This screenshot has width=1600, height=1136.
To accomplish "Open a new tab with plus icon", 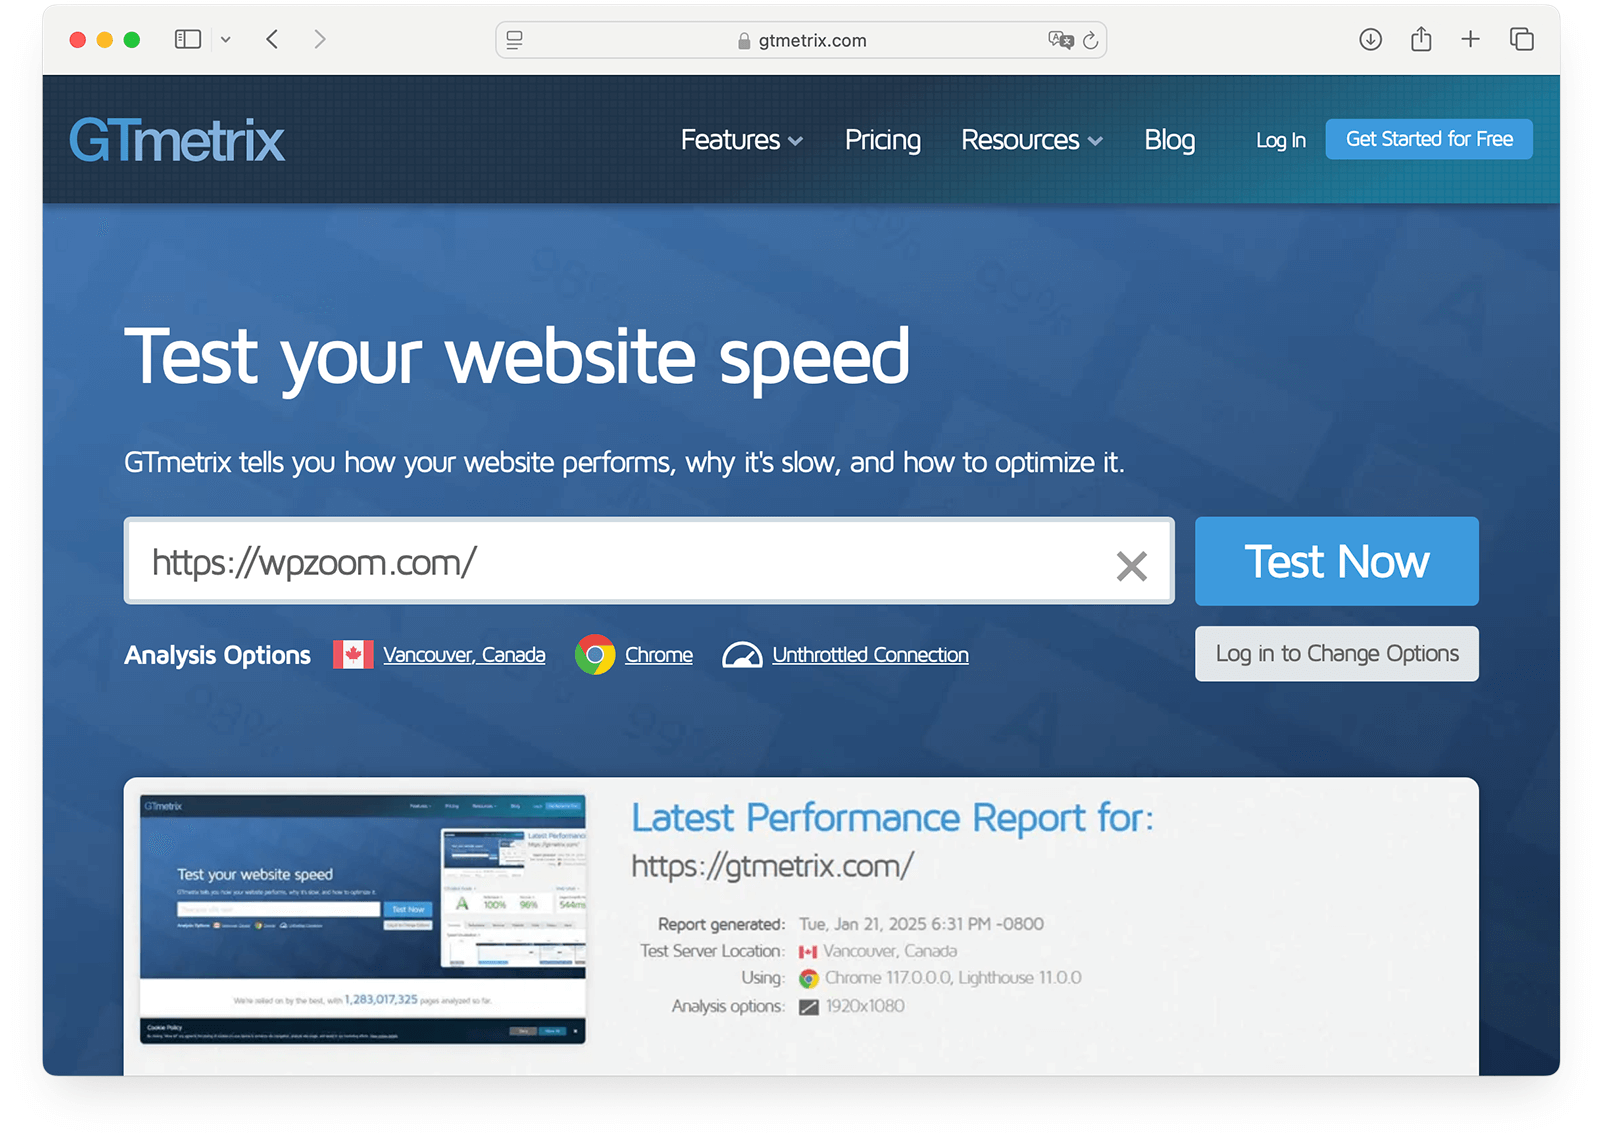I will [x=1471, y=40].
